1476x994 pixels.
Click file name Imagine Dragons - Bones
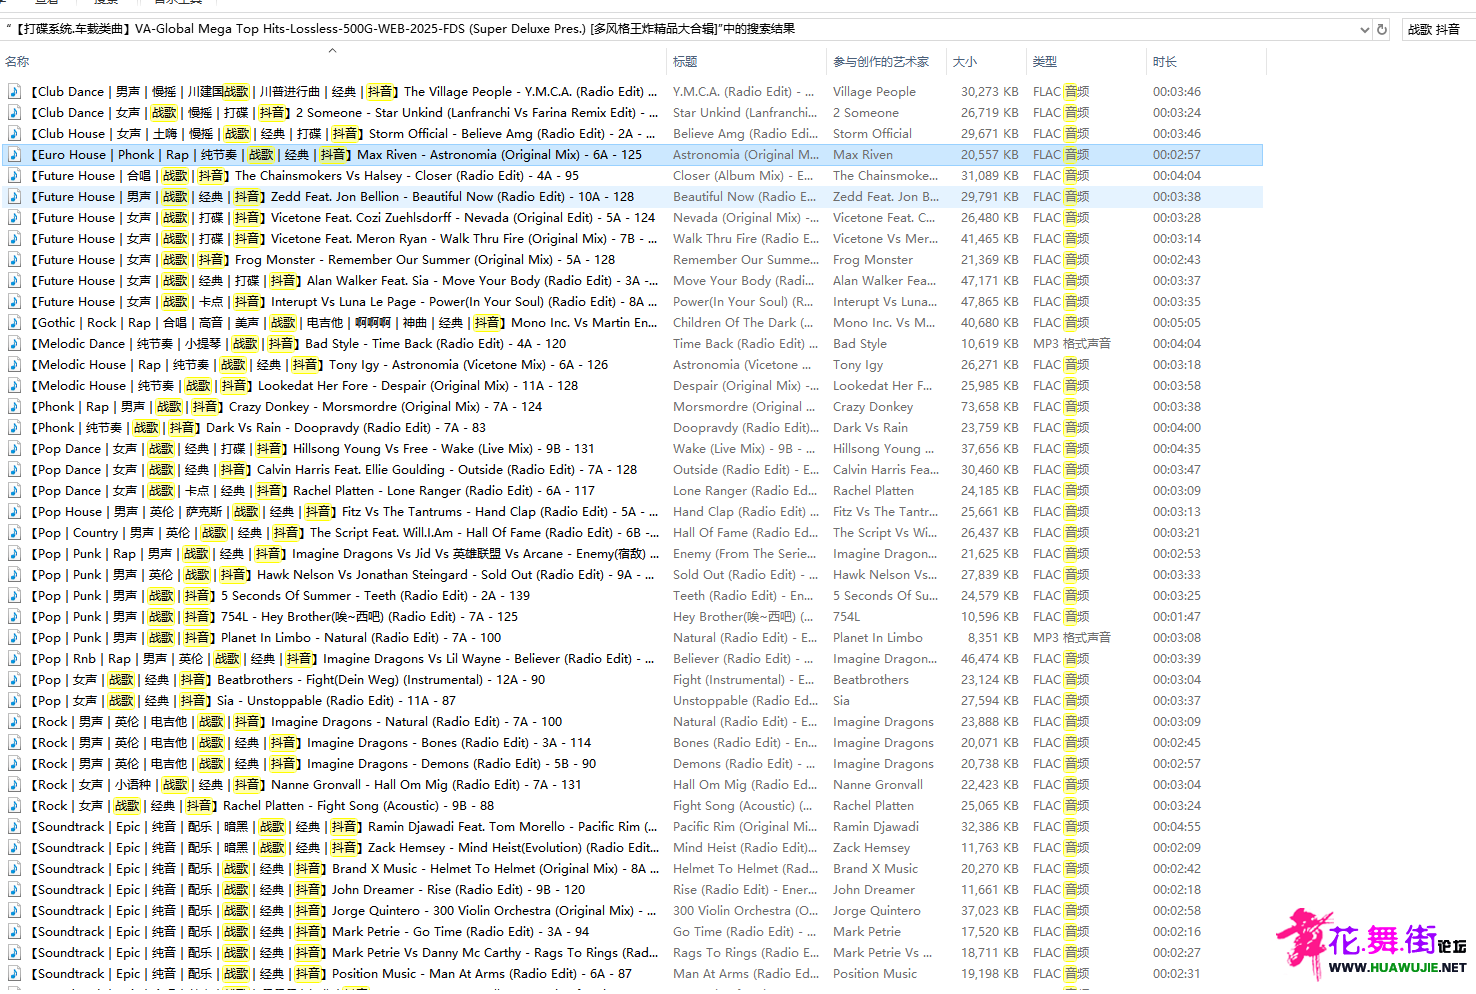tap(311, 743)
